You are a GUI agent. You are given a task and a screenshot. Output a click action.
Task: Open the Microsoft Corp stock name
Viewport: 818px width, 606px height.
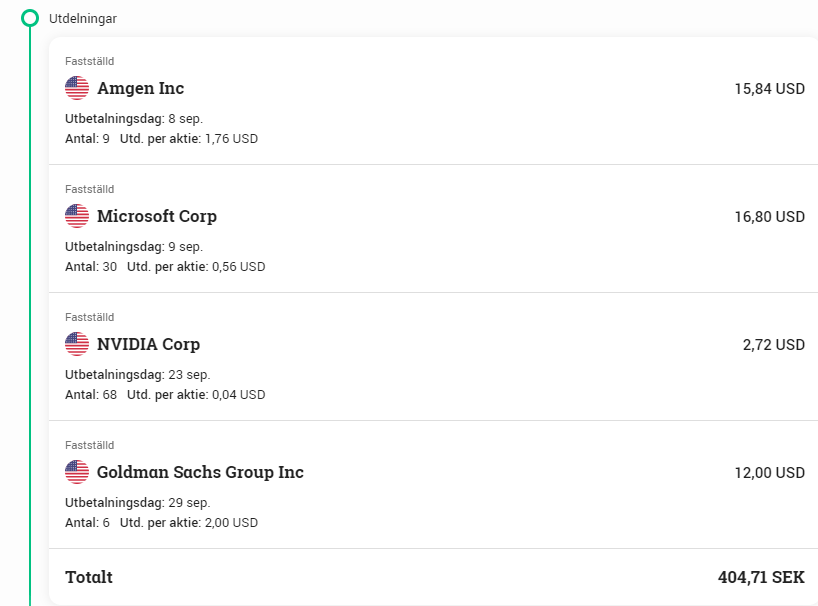point(156,216)
